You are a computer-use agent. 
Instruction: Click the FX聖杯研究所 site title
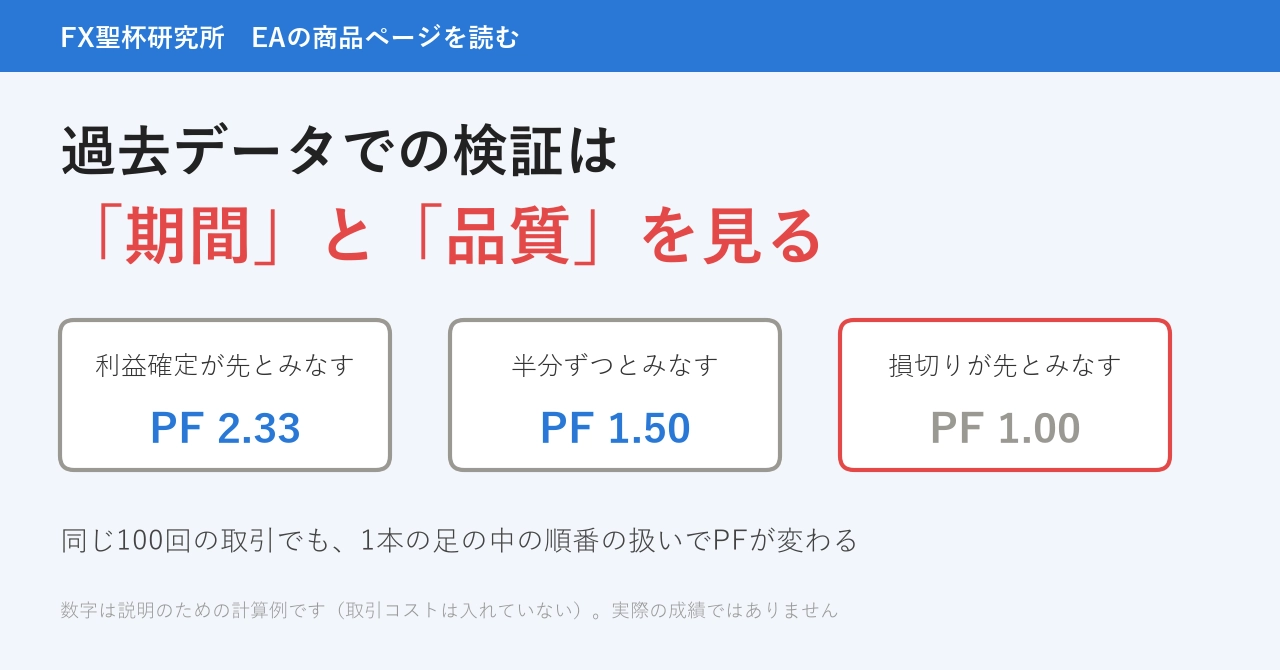(x=142, y=37)
